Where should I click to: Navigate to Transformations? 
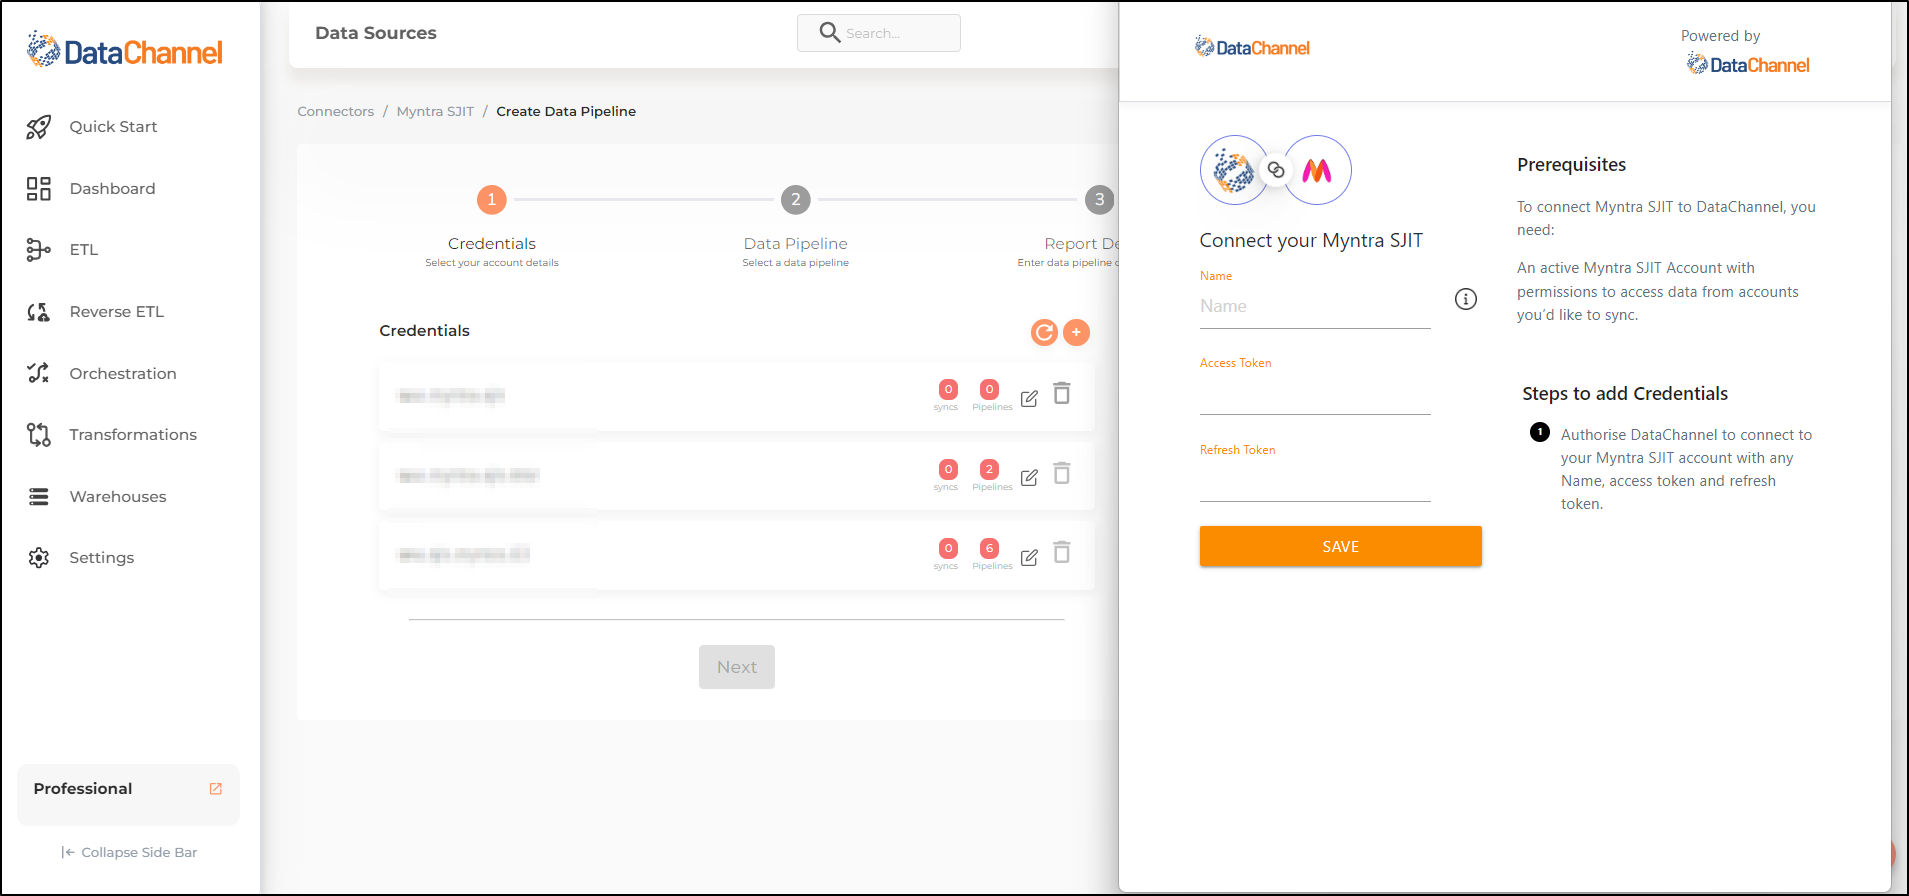pos(133,435)
